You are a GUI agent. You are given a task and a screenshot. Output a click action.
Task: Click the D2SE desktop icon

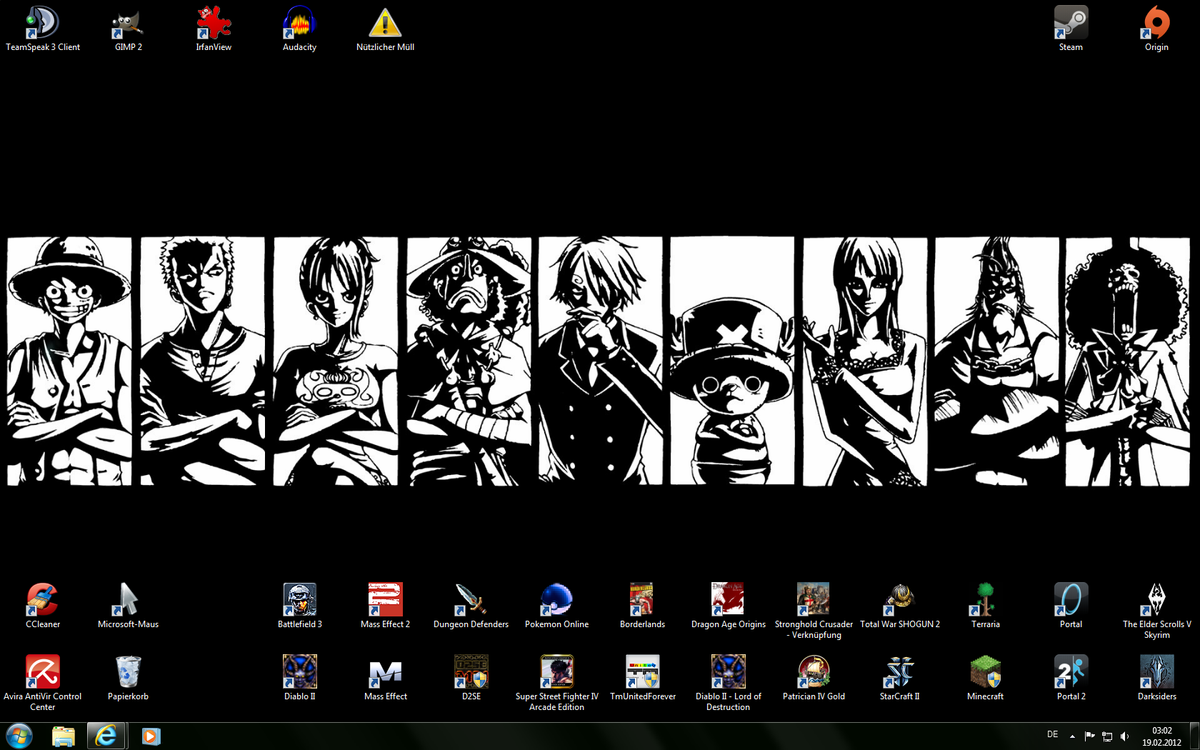471,678
